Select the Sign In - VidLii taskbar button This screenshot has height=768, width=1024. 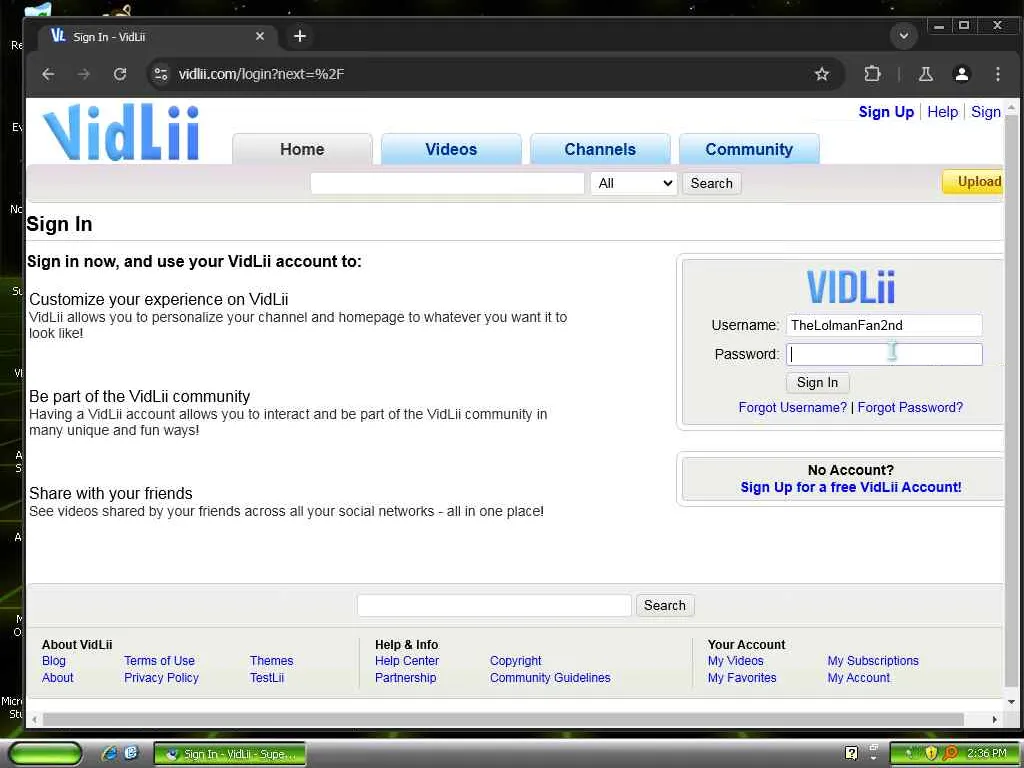230,754
